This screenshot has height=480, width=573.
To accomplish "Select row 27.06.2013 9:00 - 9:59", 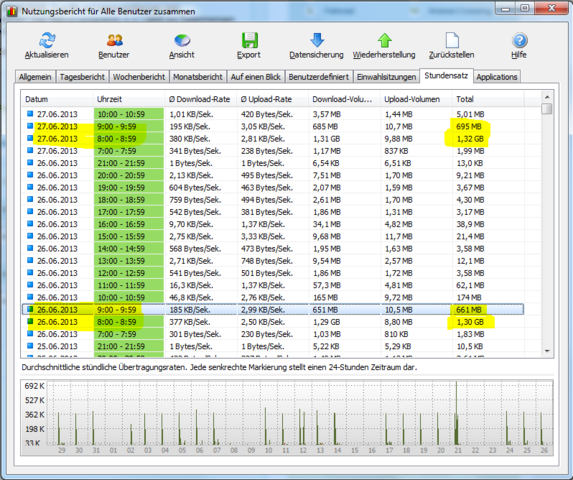I will pos(273,126).
